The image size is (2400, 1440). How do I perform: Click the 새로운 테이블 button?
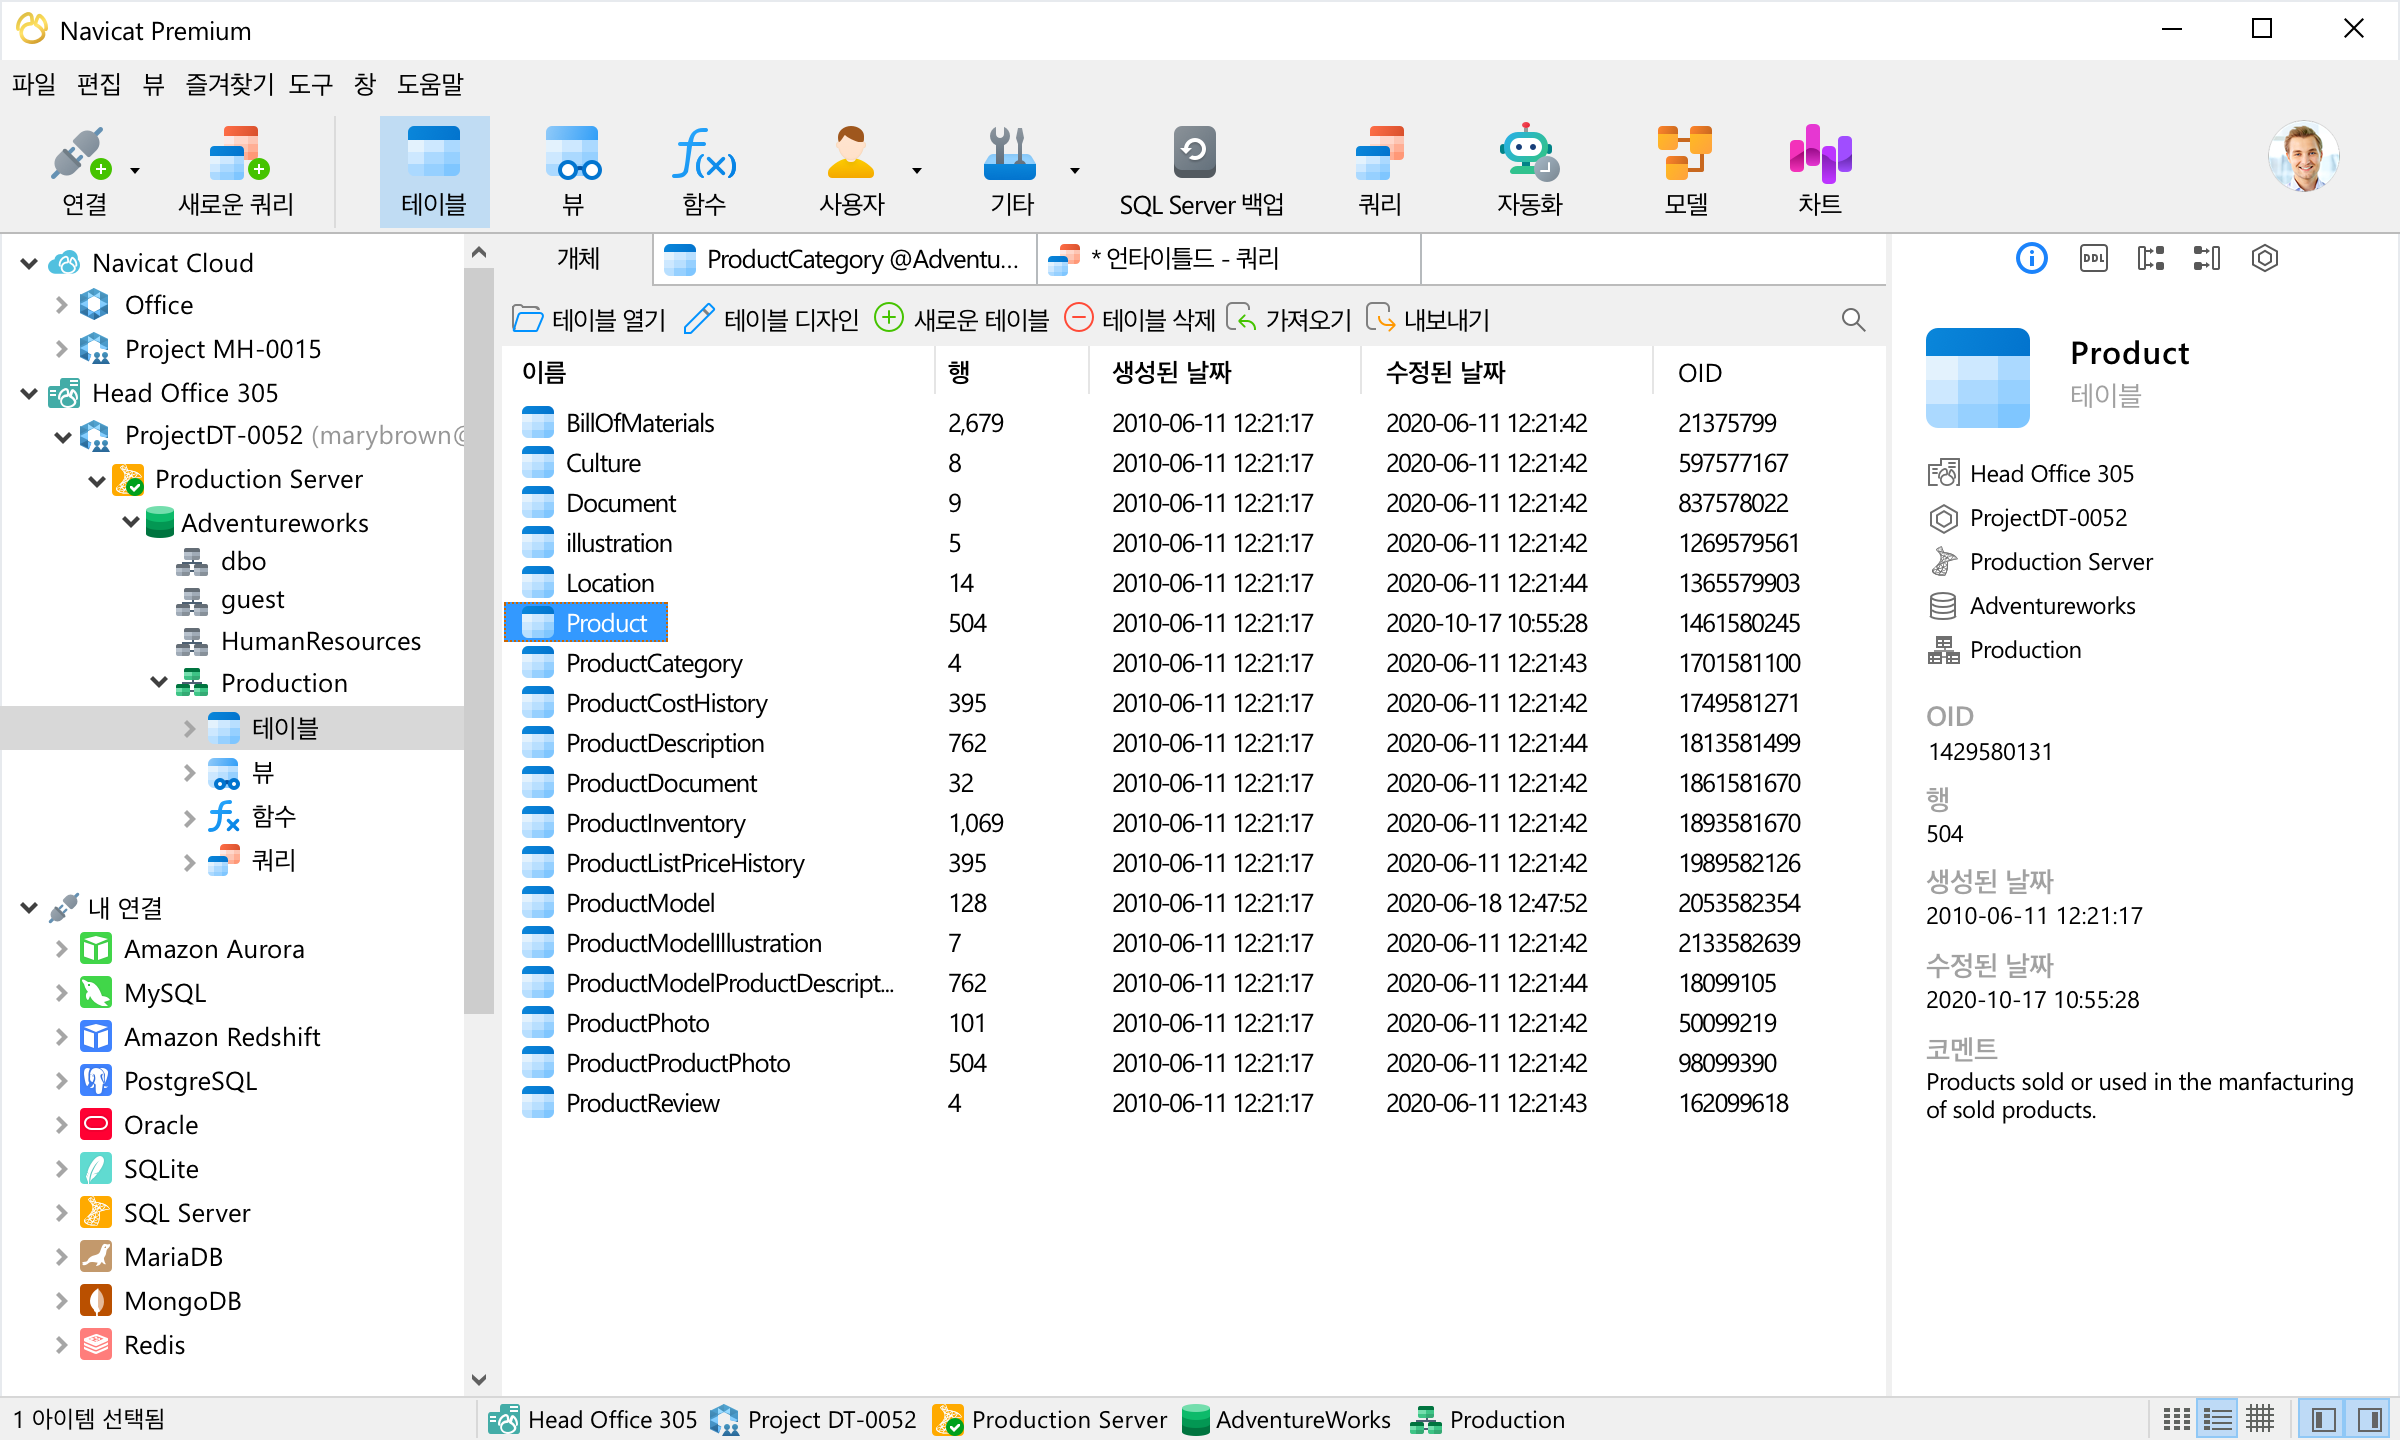pyautogui.click(x=962, y=320)
